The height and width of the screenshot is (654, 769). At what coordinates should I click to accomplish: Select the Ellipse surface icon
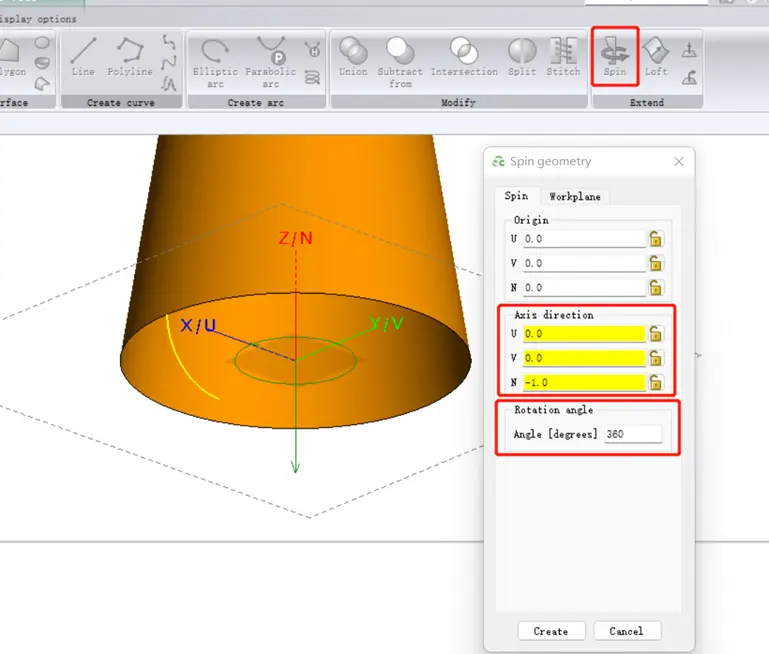click(42, 43)
